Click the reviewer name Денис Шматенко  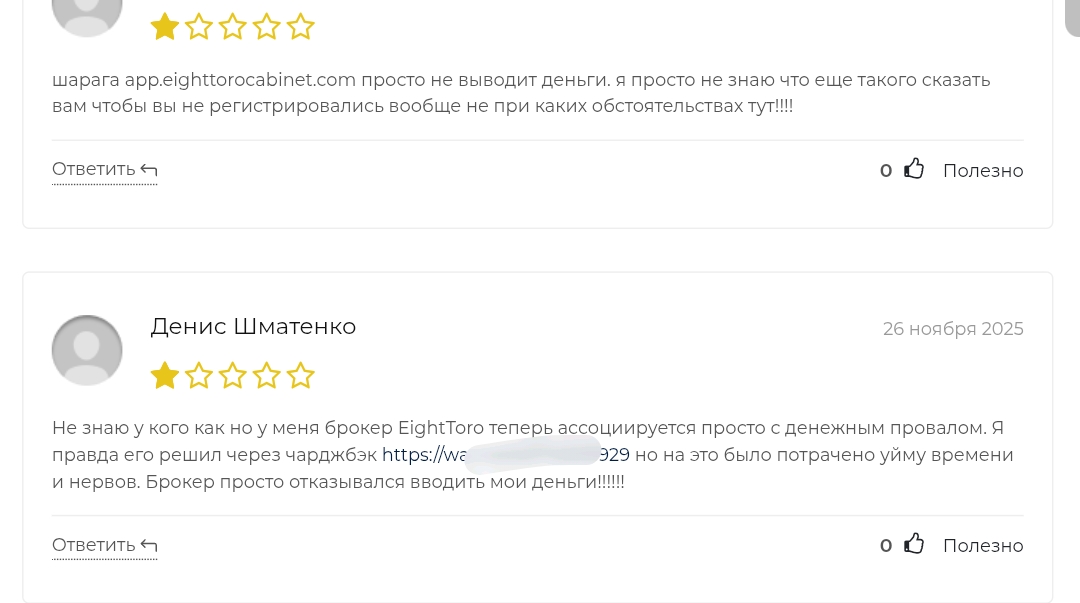253,327
